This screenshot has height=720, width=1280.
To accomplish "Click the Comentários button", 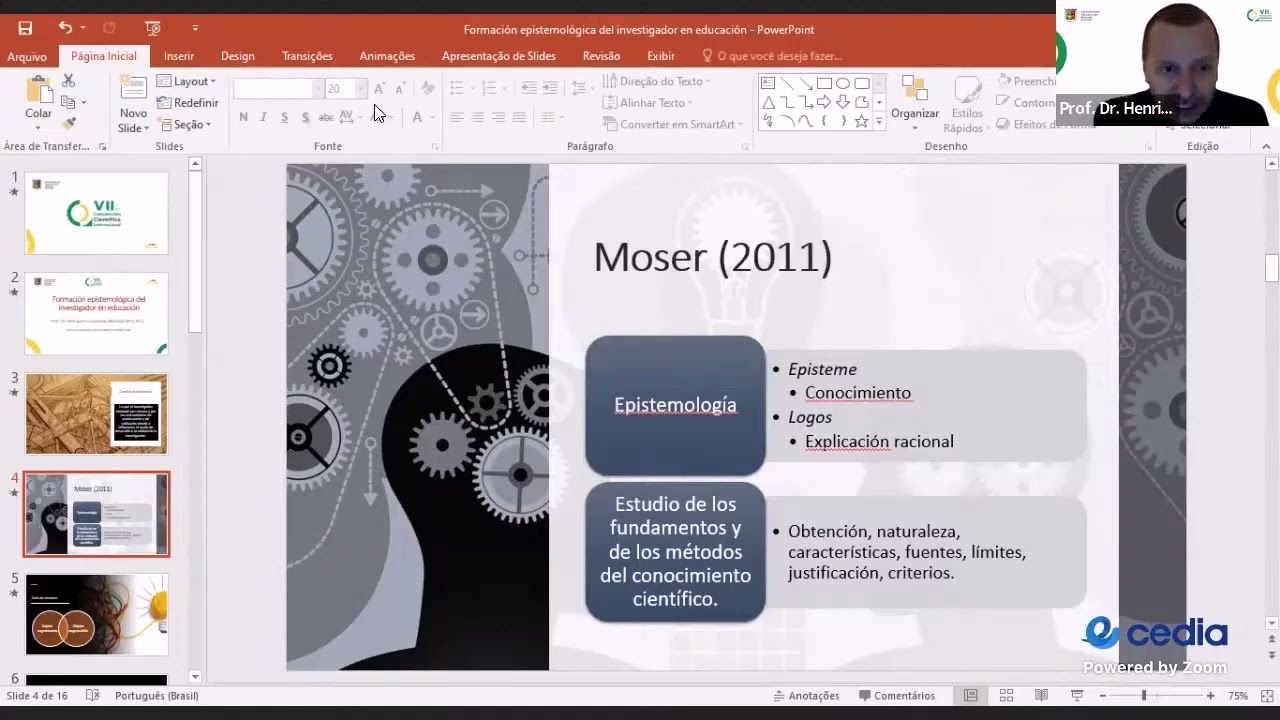I will tap(896, 695).
